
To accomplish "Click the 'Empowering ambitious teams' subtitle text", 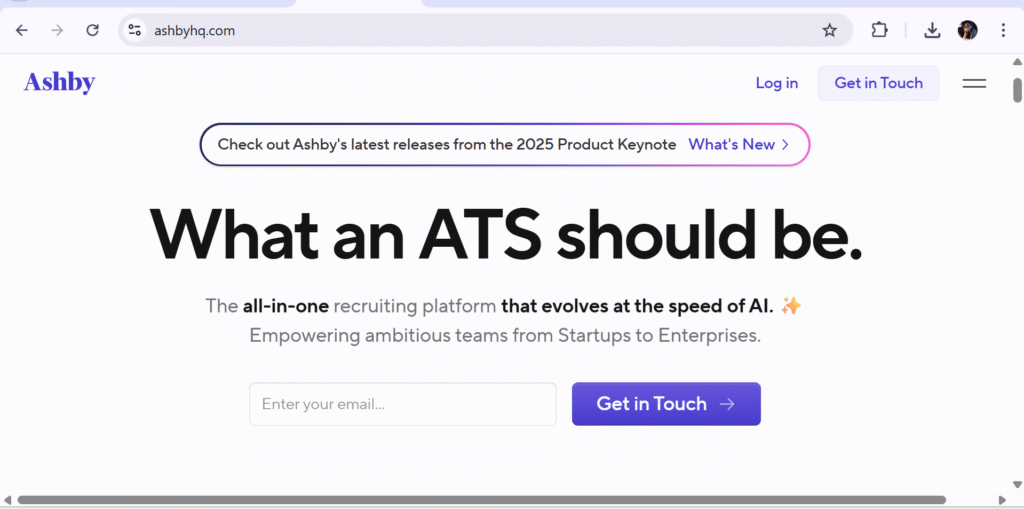I will 505,336.
